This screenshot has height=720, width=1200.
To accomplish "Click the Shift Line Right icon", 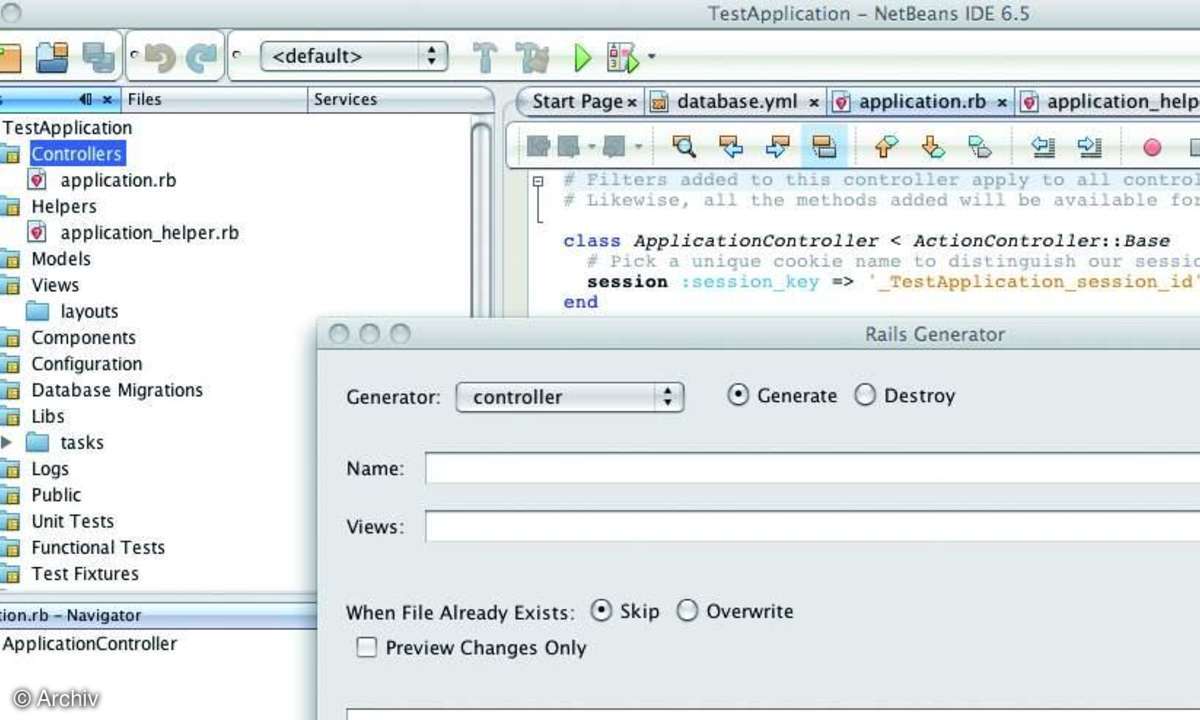I will coord(1090,147).
